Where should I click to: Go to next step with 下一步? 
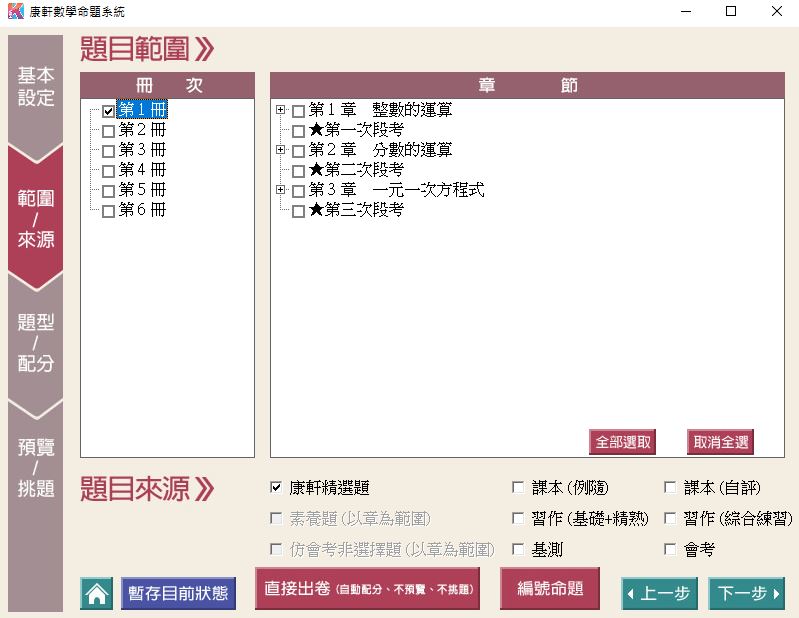[747, 593]
